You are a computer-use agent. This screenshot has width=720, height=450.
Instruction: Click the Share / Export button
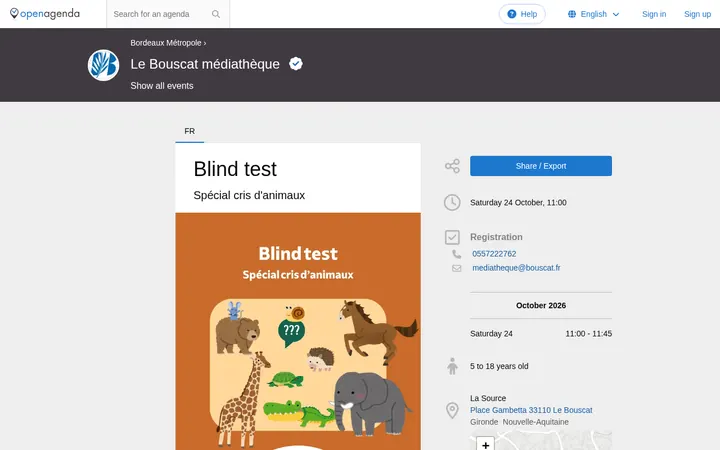[540, 166]
